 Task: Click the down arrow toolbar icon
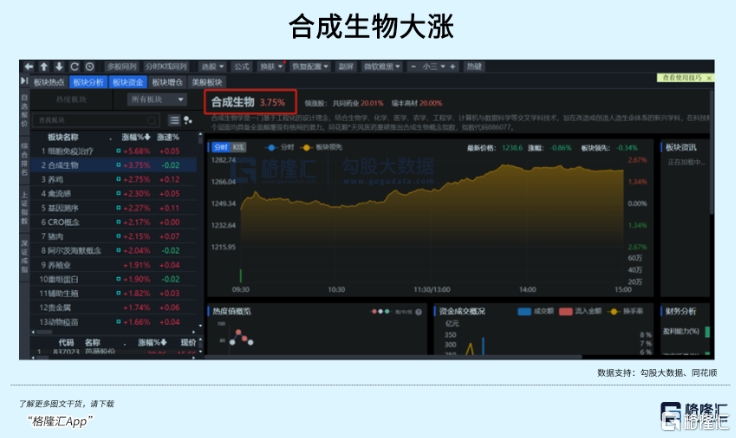pyautogui.click(x=59, y=67)
